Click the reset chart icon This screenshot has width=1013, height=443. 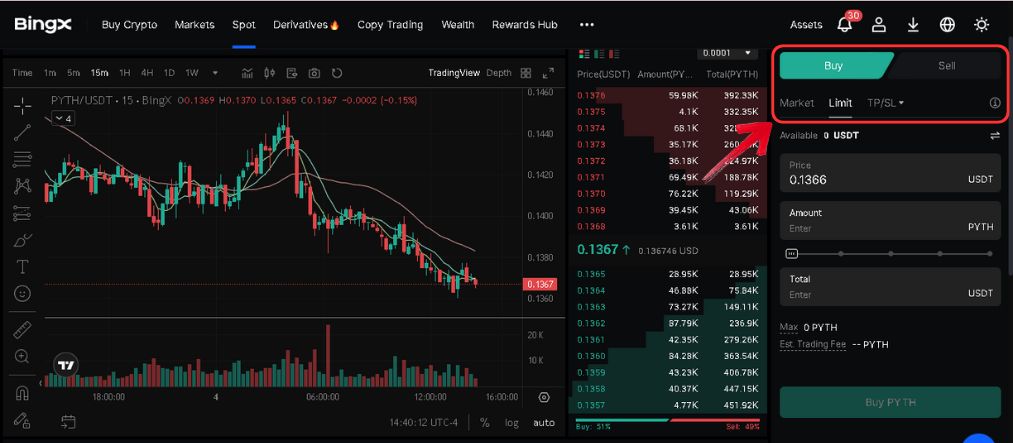[337, 73]
